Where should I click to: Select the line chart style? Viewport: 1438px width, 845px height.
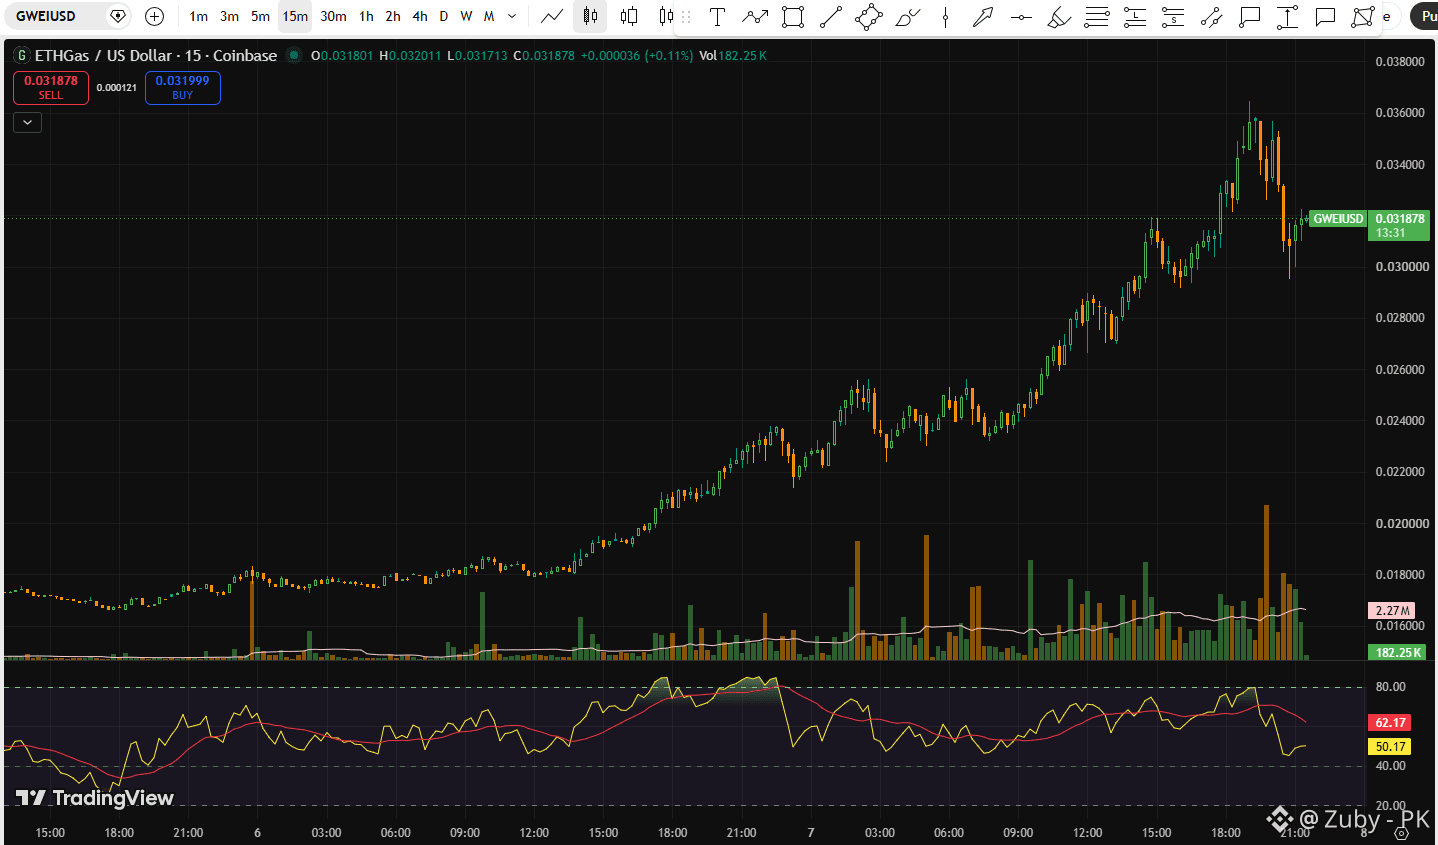pyautogui.click(x=552, y=16)
